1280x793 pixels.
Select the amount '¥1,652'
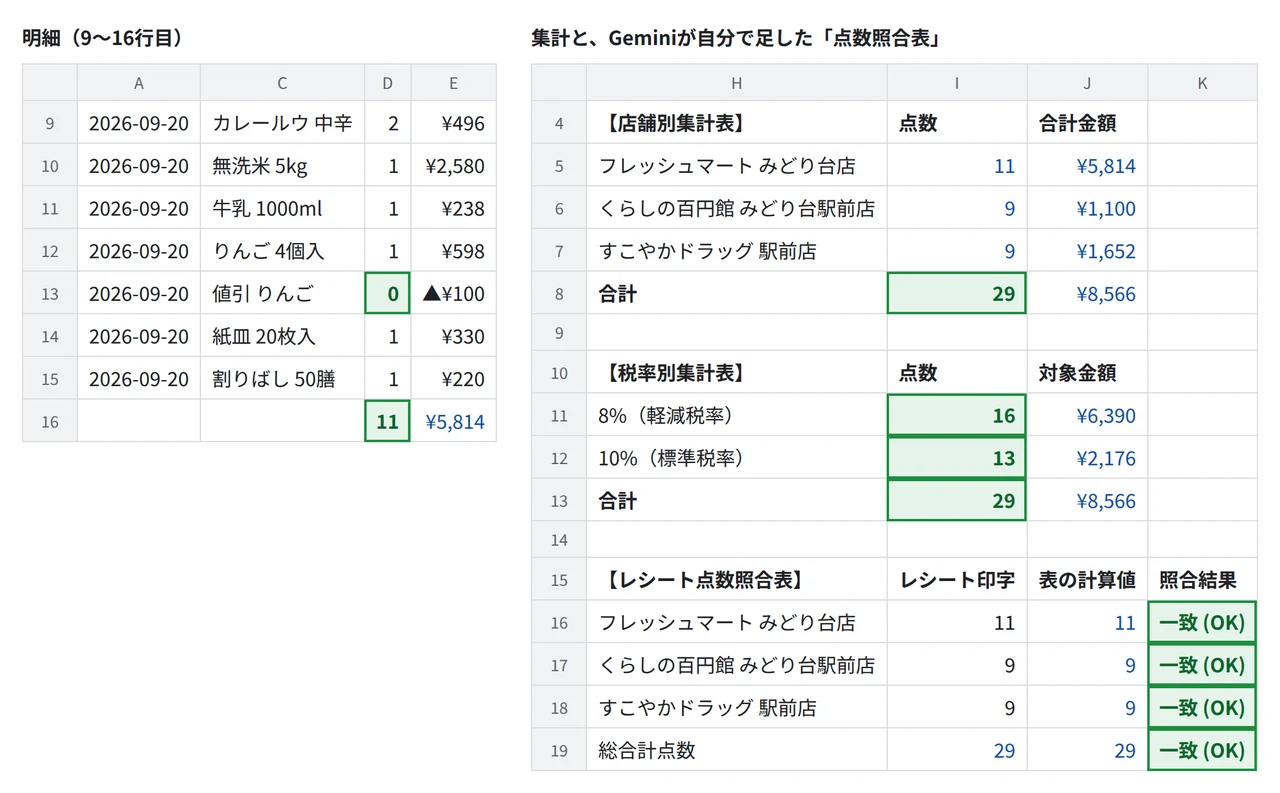[x=1087, y=251]
